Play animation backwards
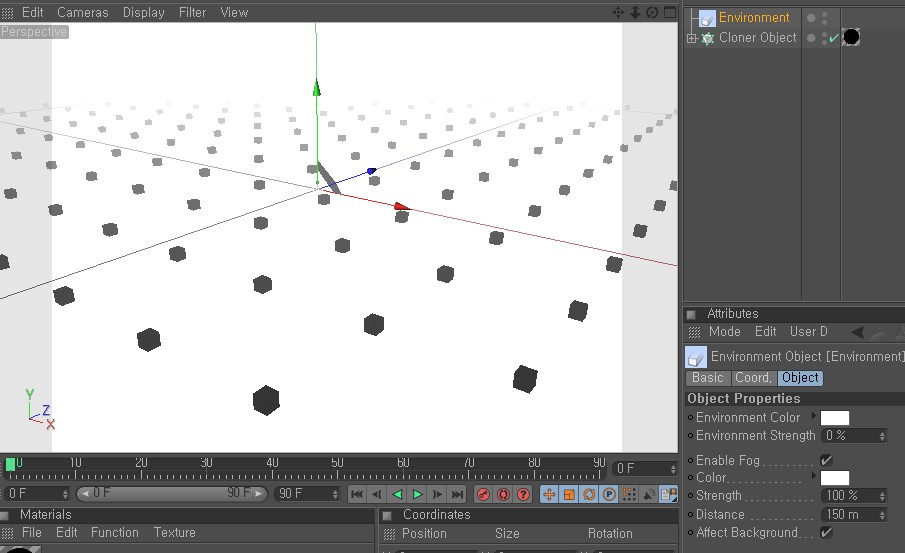The width and height of the screenshot is (905, 553). click(397, 494)
